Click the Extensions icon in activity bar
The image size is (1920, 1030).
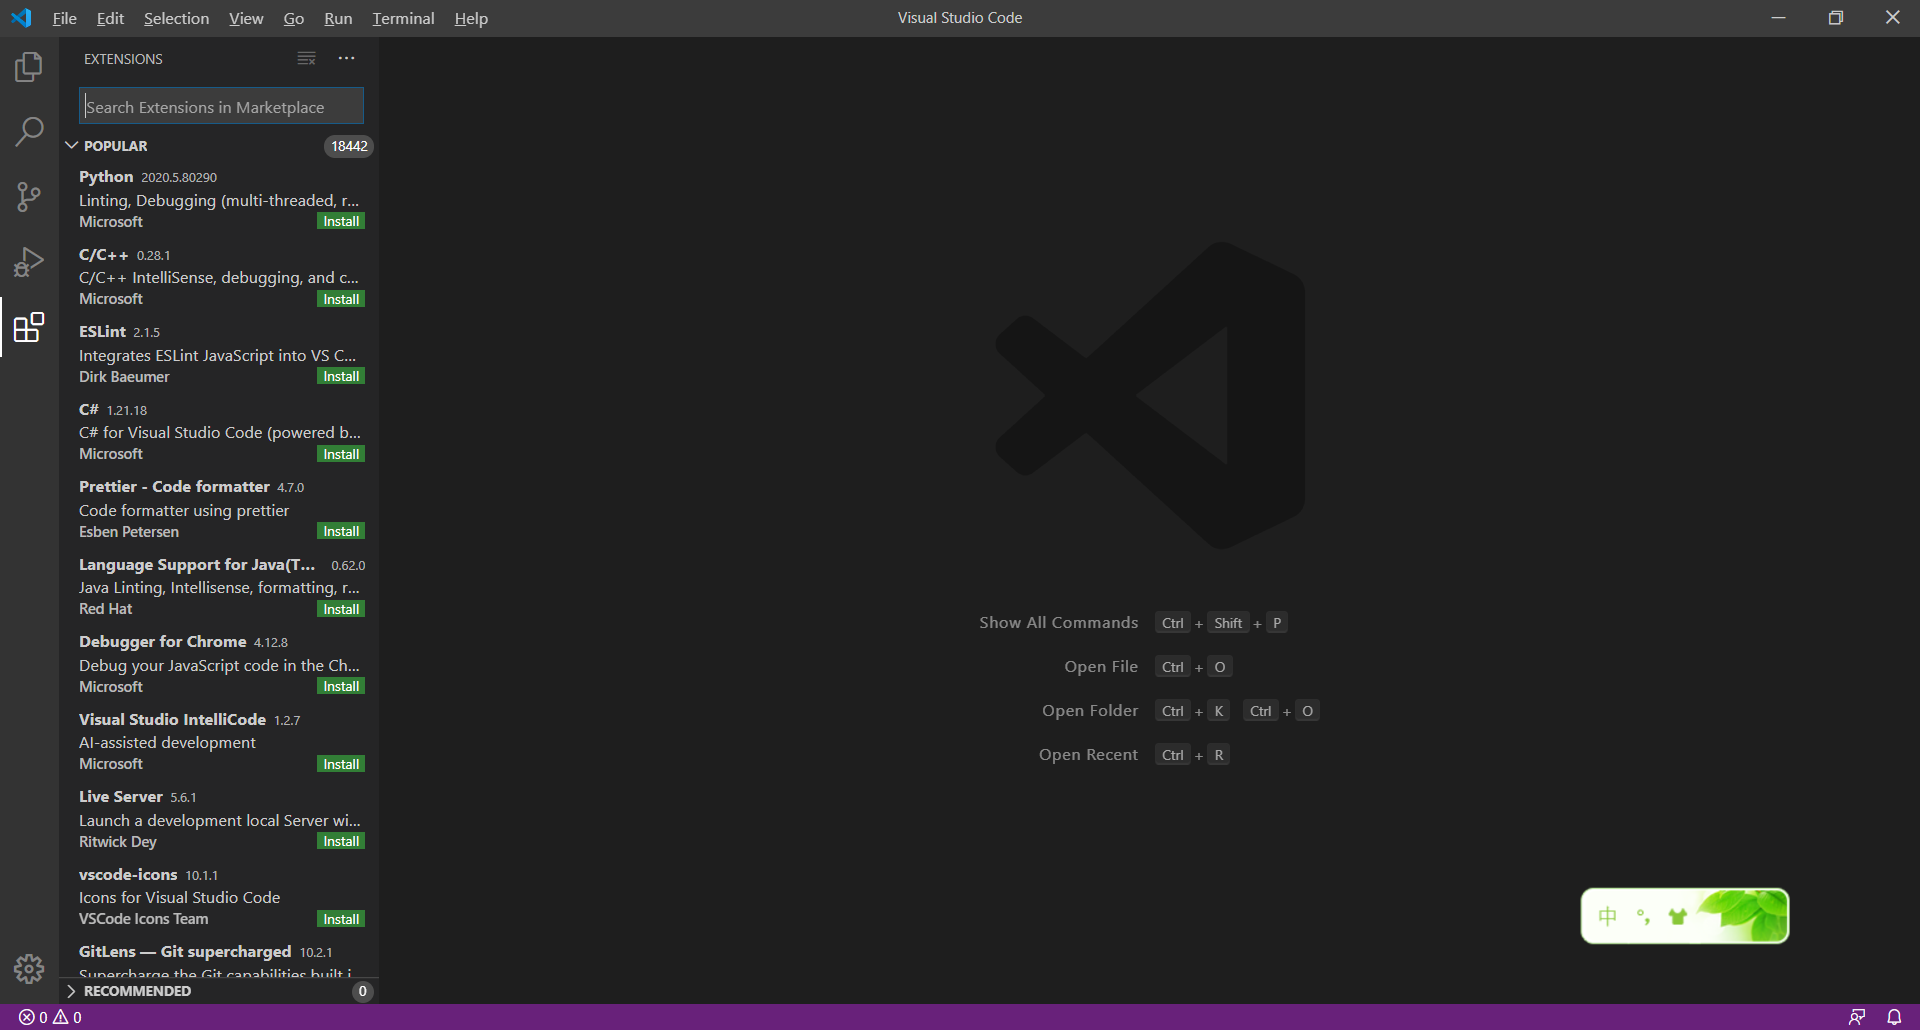coord(29,327)
